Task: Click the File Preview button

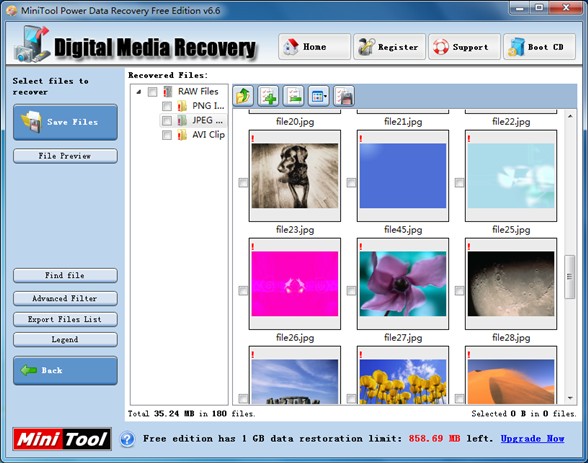Action: (65, 156)
